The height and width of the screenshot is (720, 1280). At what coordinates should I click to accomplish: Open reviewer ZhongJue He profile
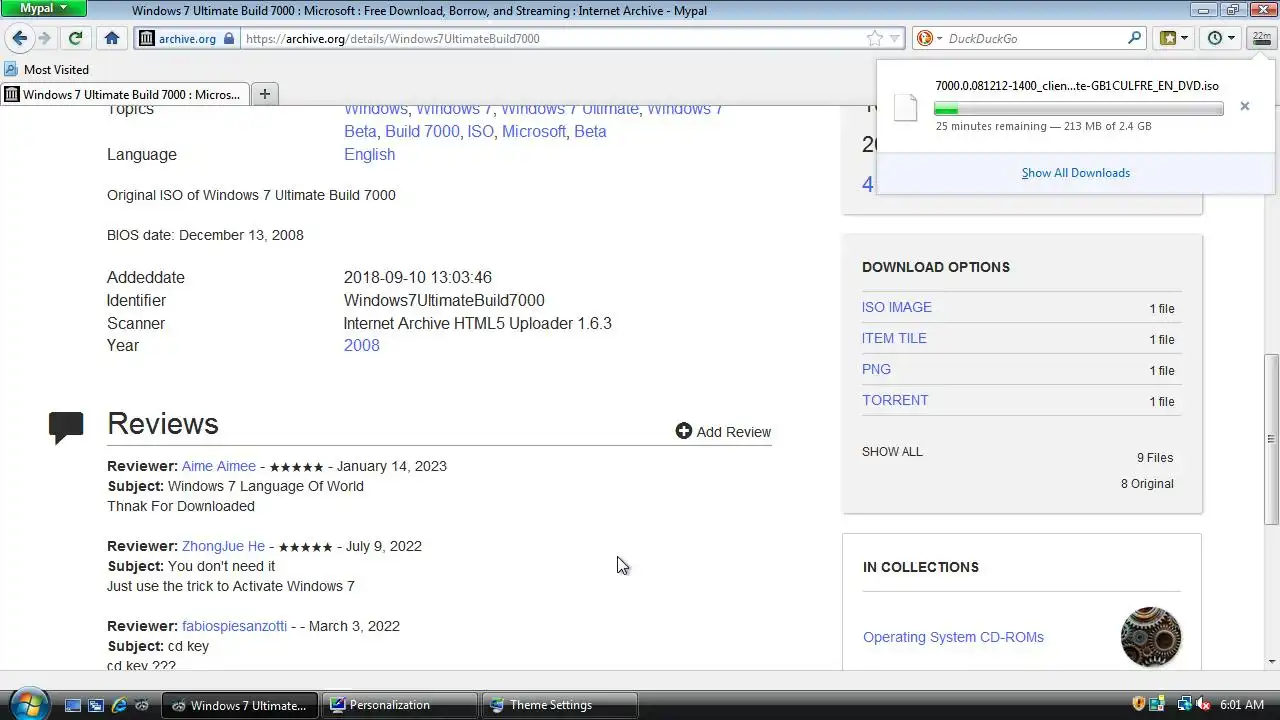223,546
